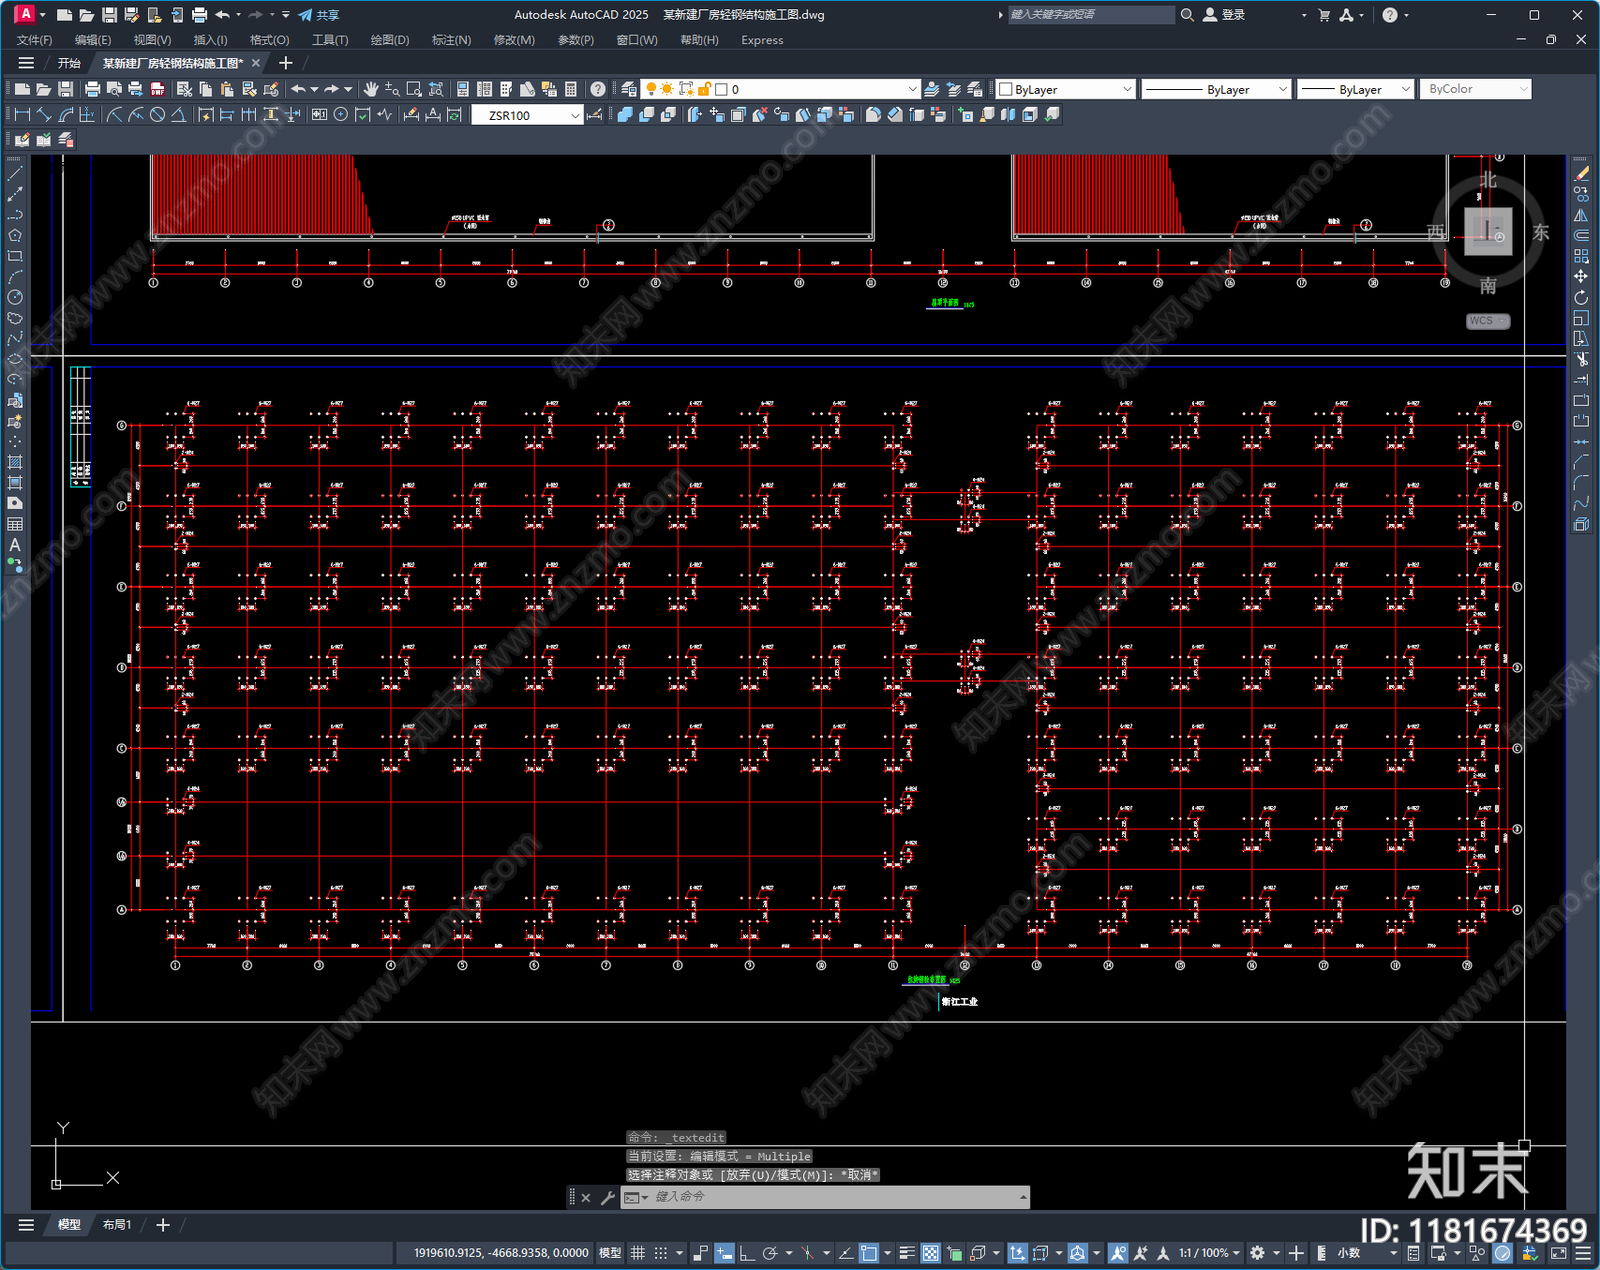The width and height of the screenshot is (1600, 1270).
Task: Select the Pan hand tool
Action: coord(371,89)
